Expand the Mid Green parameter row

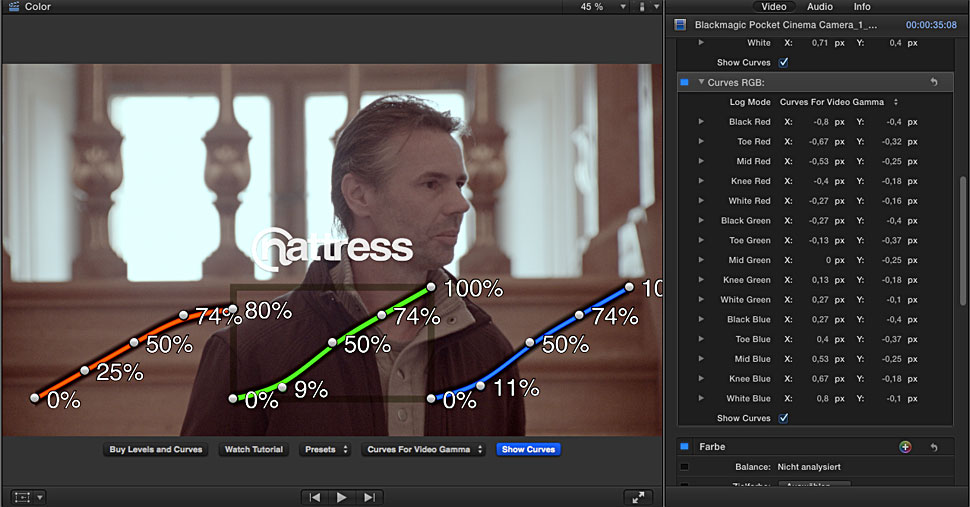point(701,260)
